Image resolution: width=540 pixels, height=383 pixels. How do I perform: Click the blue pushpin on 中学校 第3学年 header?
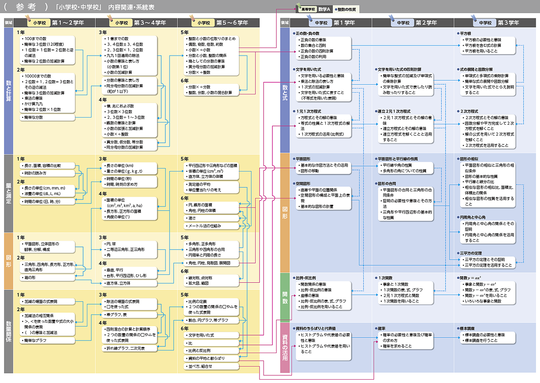[x=474, y=18]
